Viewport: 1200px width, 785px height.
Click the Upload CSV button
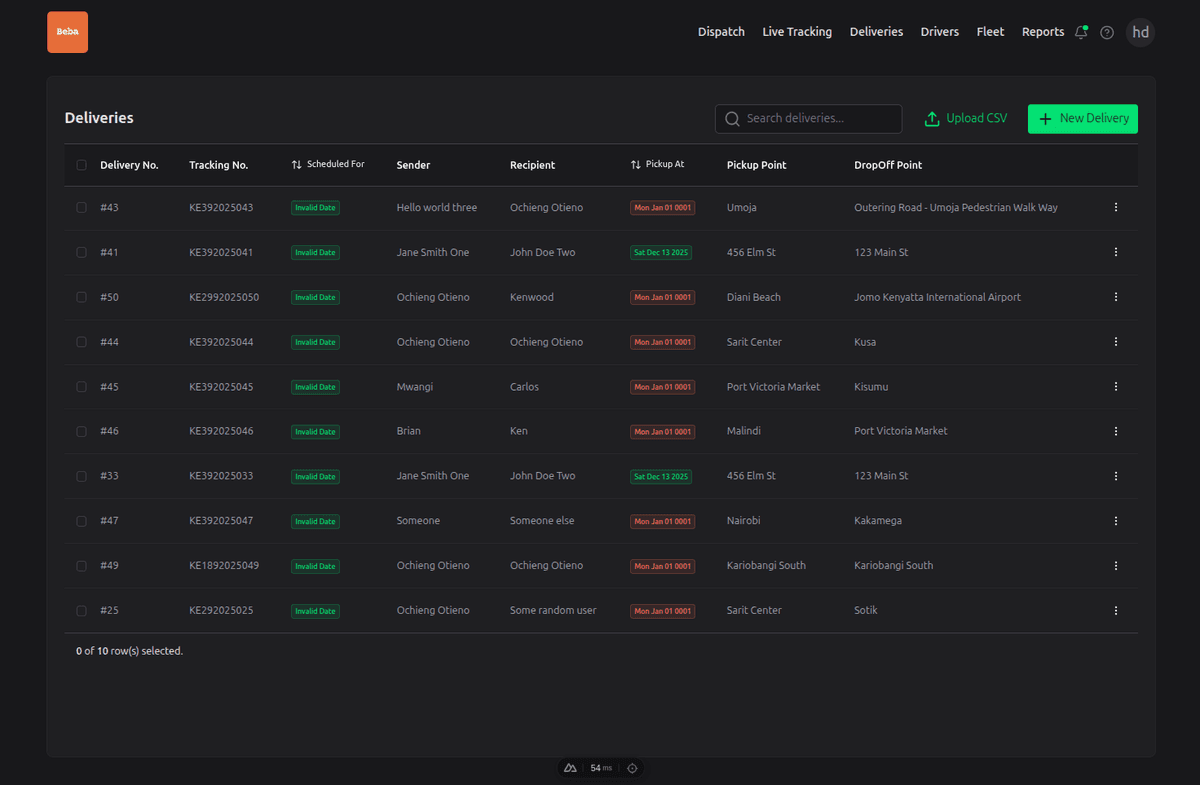coord(965,118)
